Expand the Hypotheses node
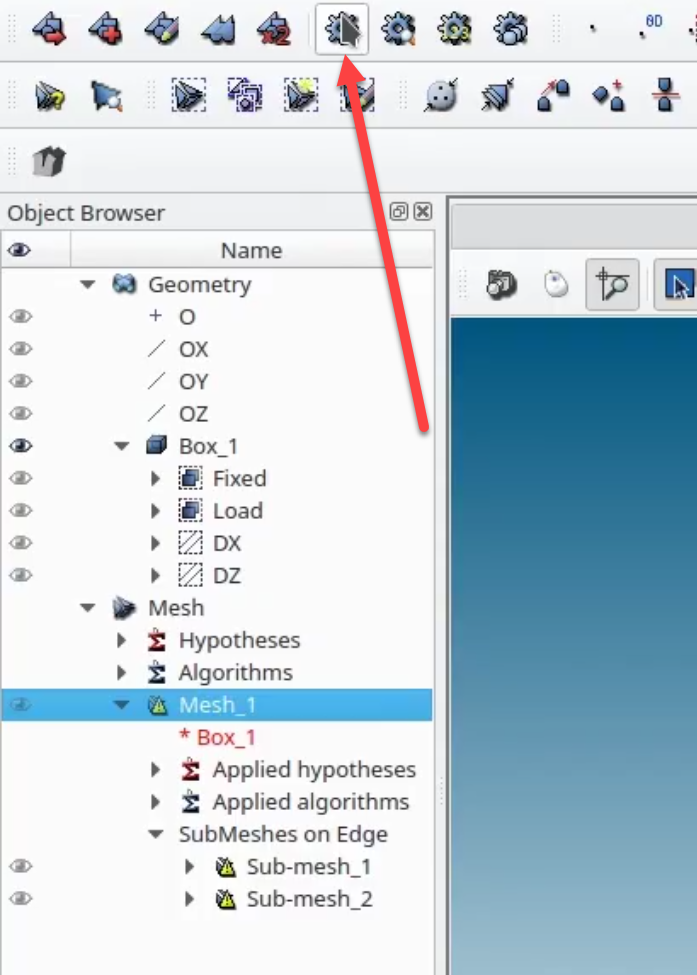The height and width of the screenshot is (975, 697). tap(122, 640)
